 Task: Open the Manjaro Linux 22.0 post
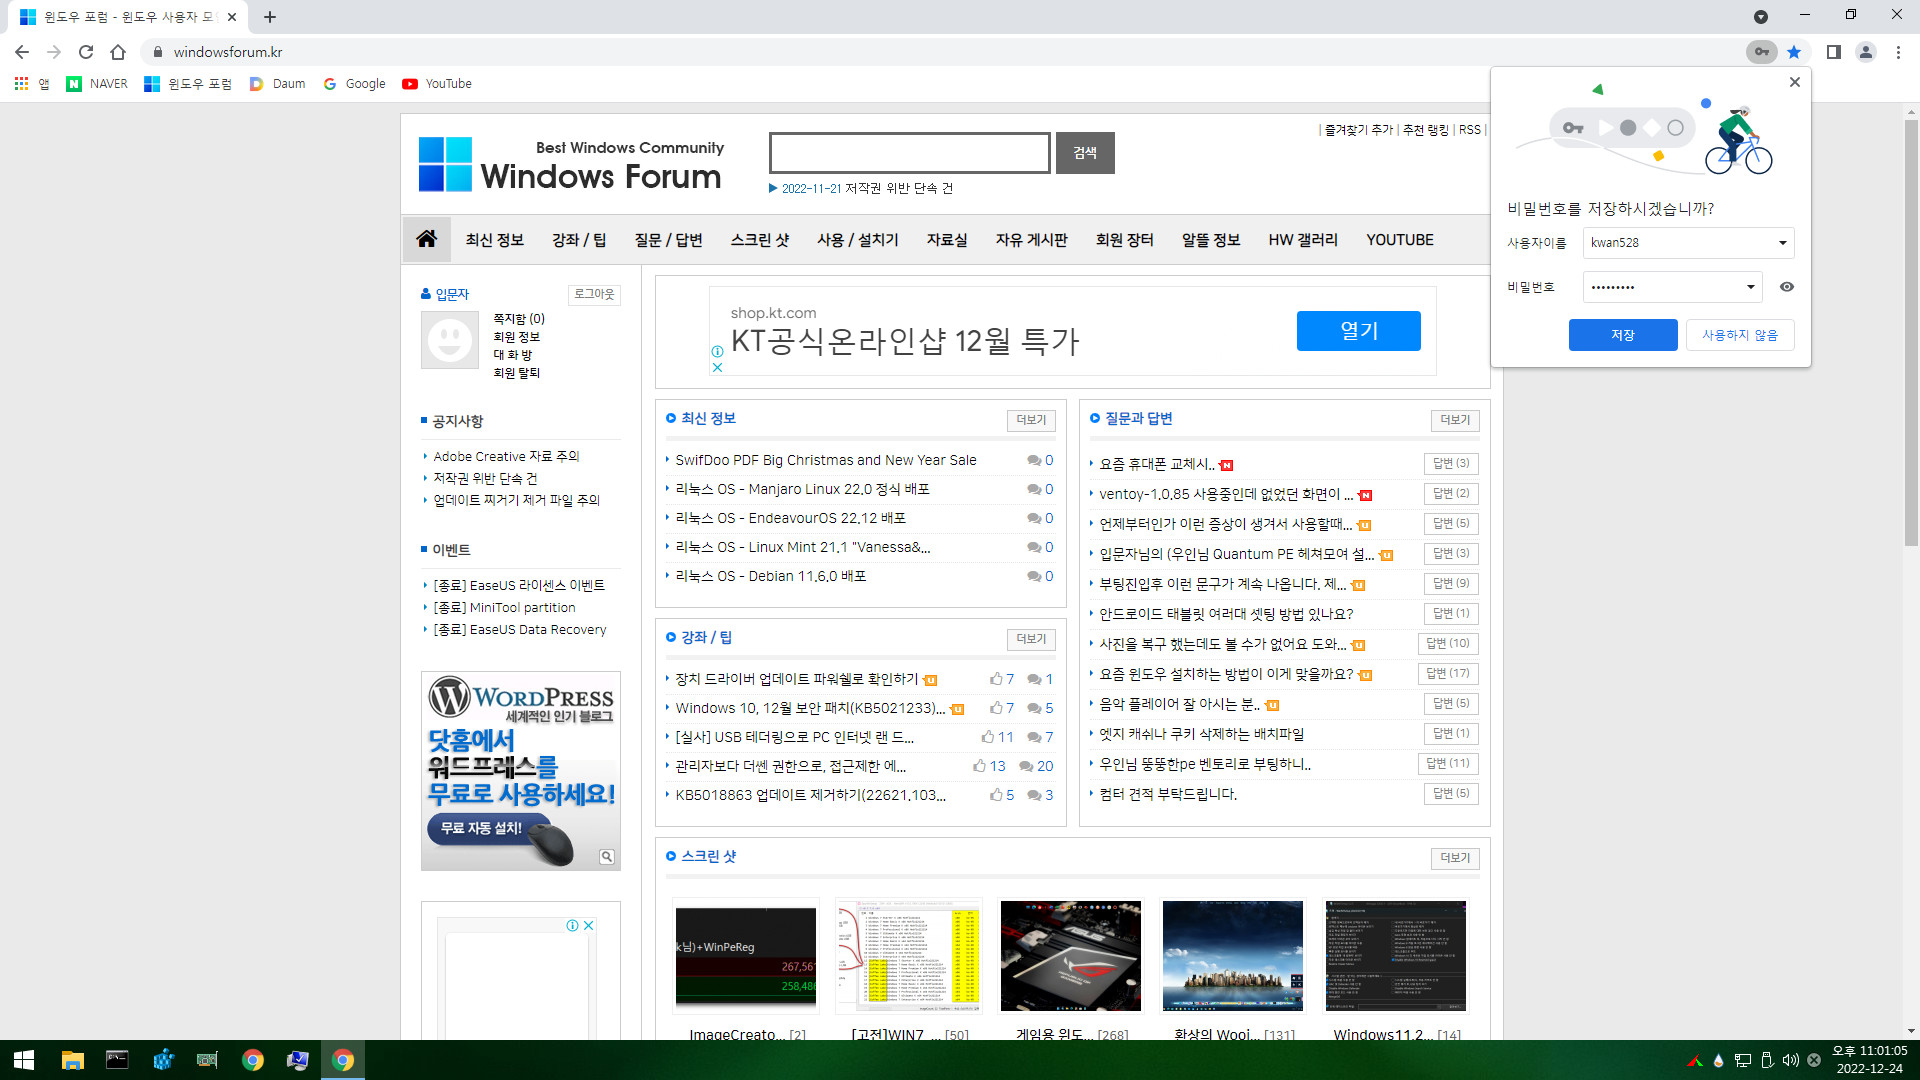click(x=802, y=489)
